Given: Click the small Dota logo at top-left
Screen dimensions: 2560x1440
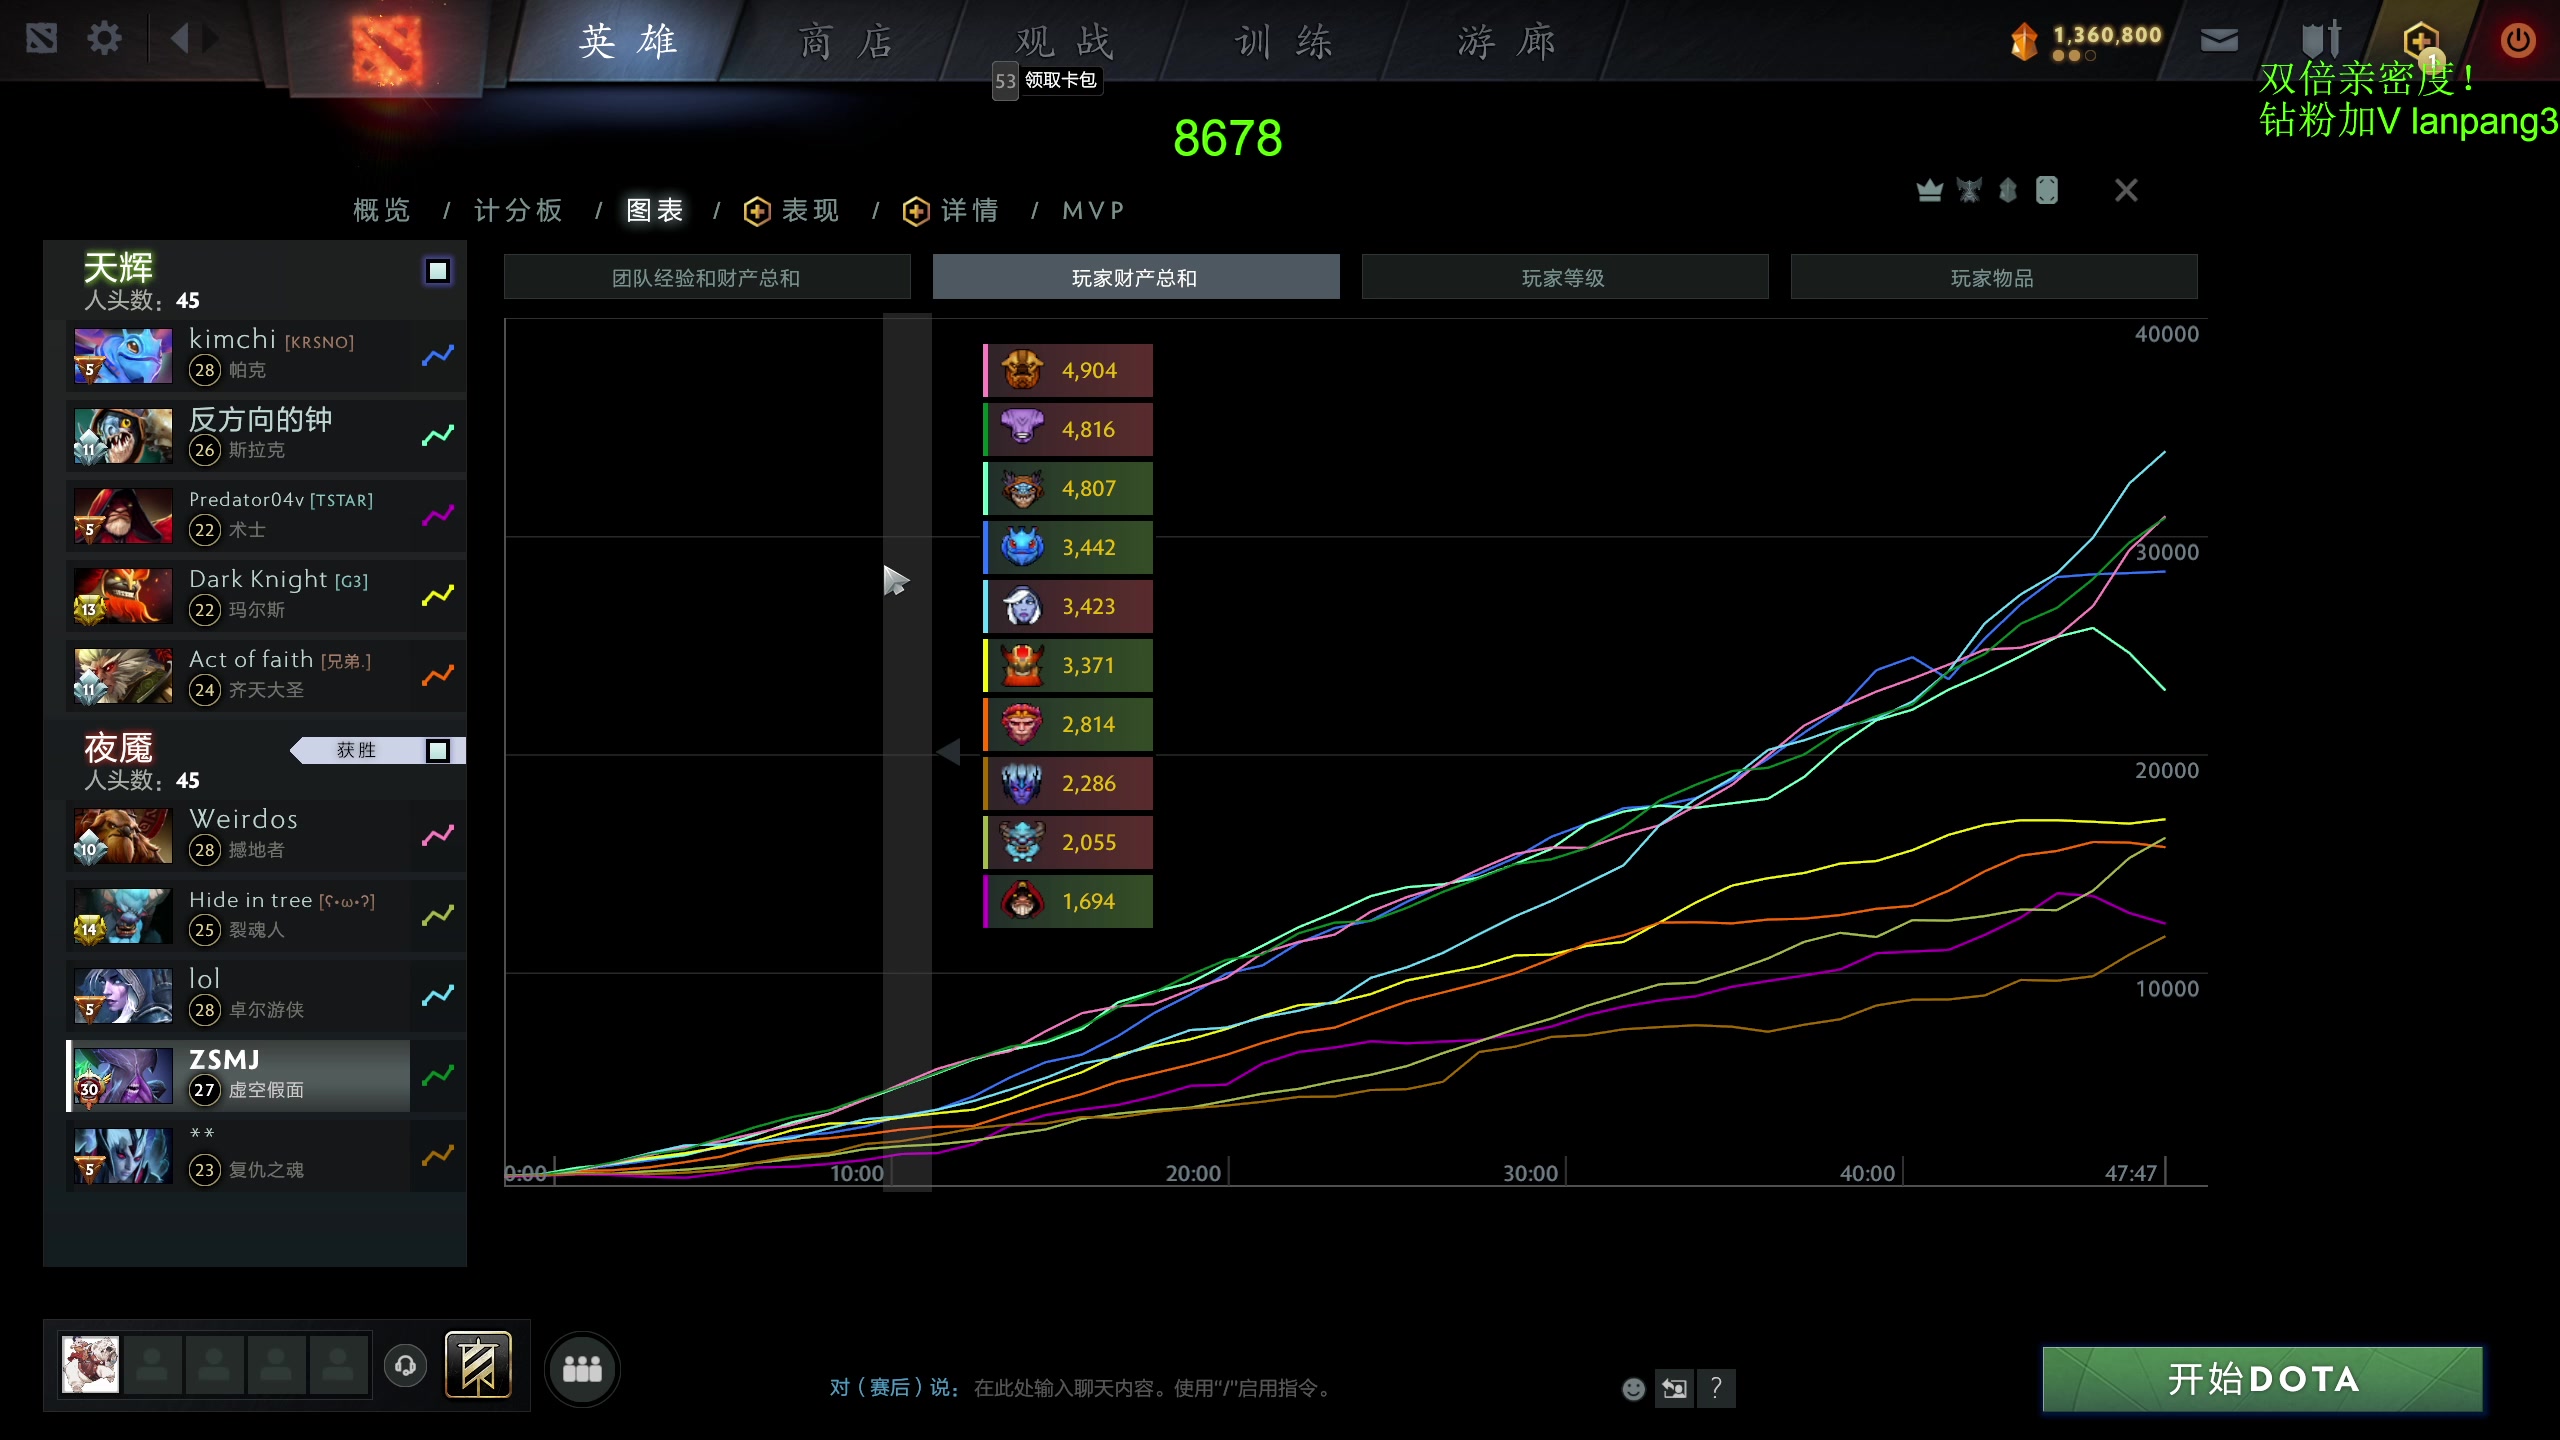Looking at the screenshot, I should coord(42,40).
